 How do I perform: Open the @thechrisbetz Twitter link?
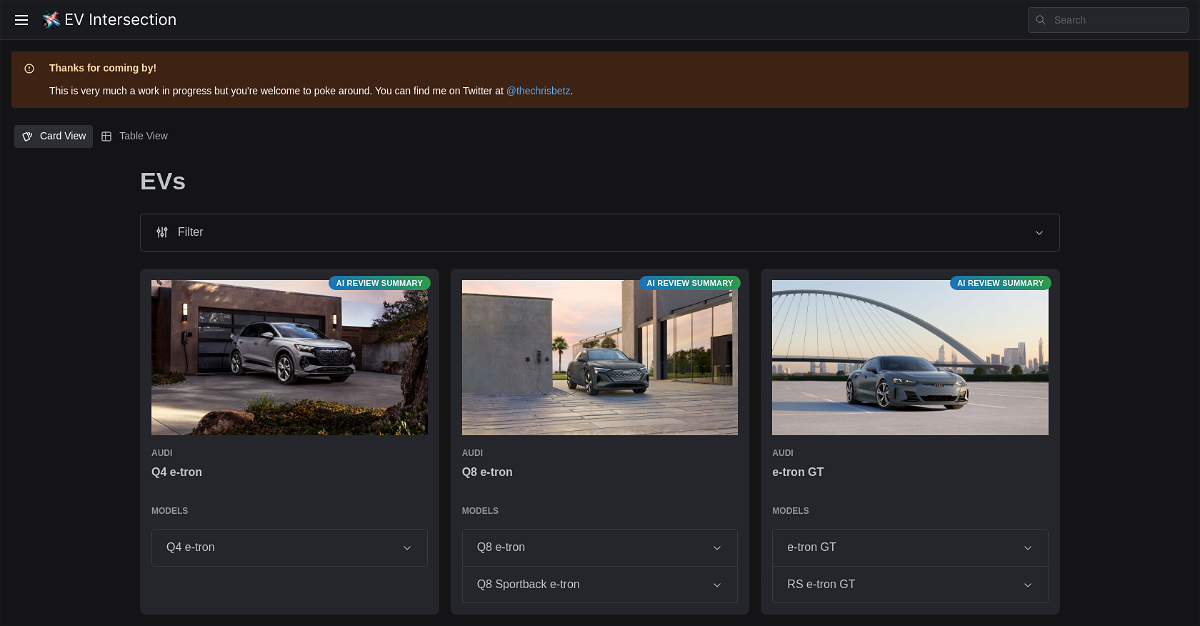(x=537, y=91)
